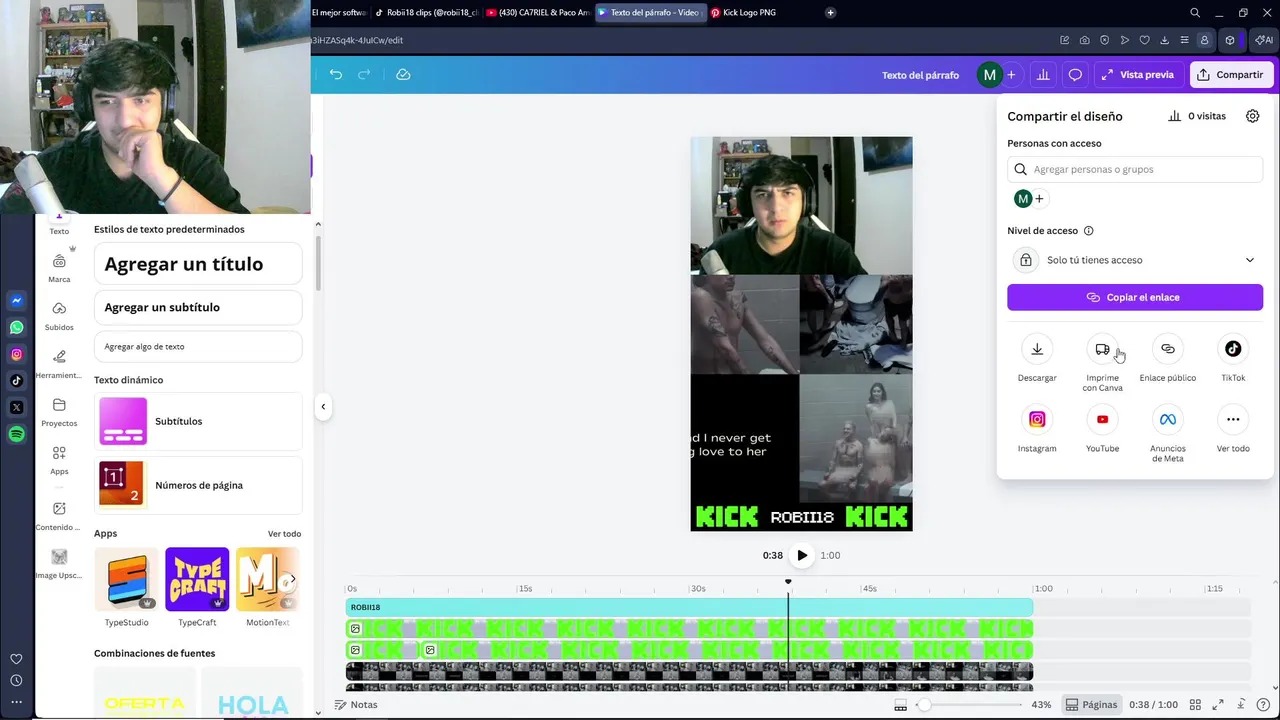Open share settings gear icon
This screenshot has width=1280, height=720.
pyautogui.click(x=1252, y=116)
